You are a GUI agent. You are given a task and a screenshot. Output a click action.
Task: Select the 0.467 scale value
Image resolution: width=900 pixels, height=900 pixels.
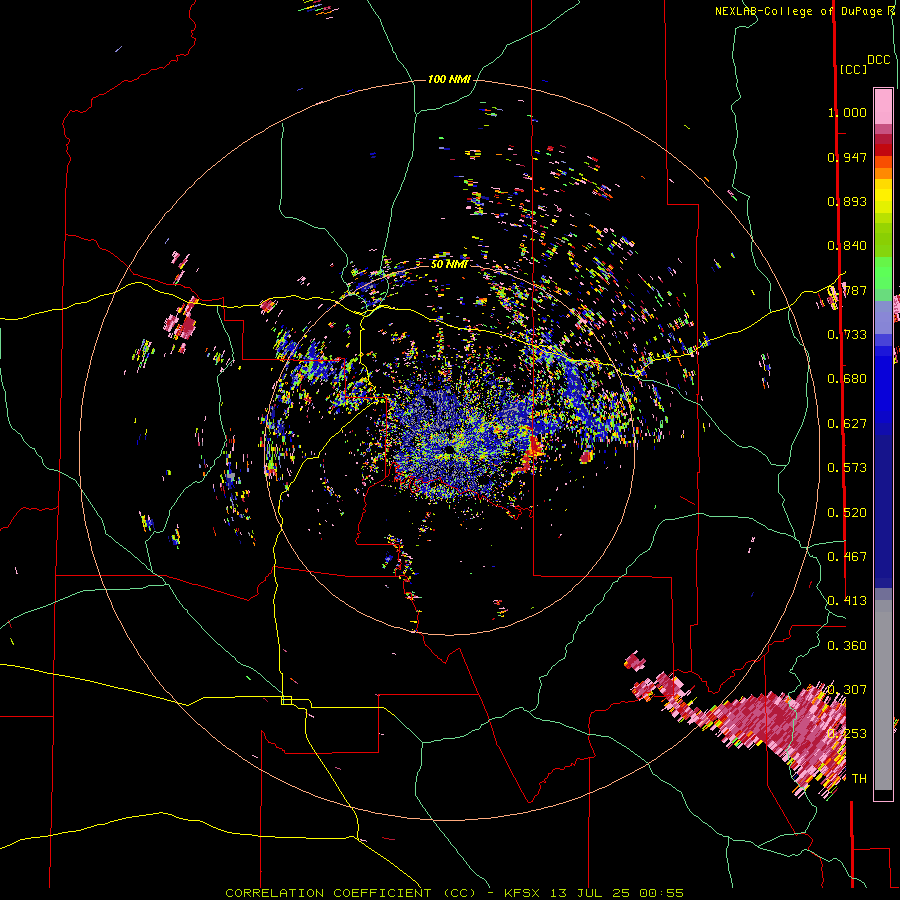tap(847, 557)
